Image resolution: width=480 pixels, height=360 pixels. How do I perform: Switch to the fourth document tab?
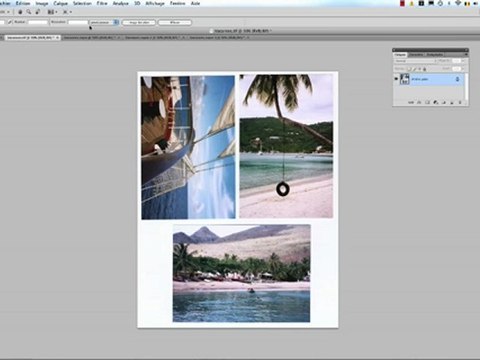218,38
